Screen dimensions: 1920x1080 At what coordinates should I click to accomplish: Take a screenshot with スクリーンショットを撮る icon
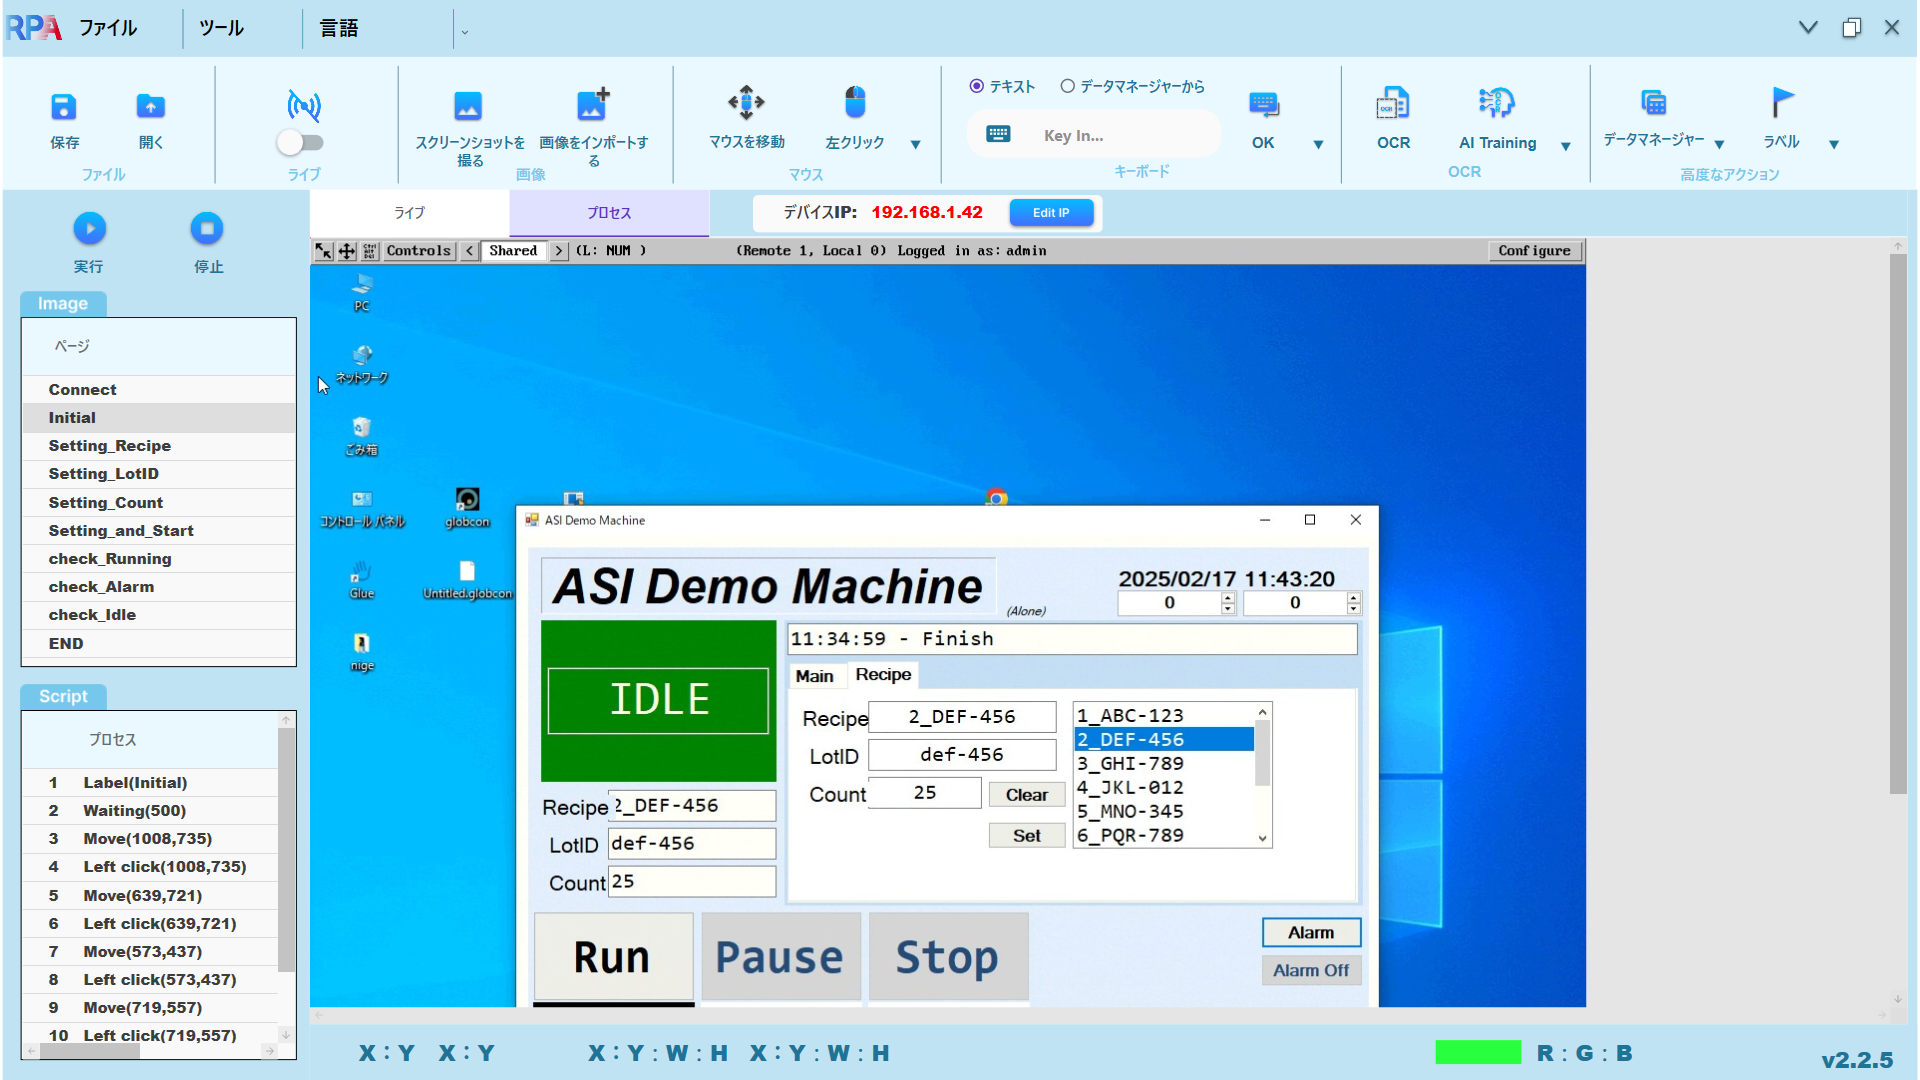[468, 105]
